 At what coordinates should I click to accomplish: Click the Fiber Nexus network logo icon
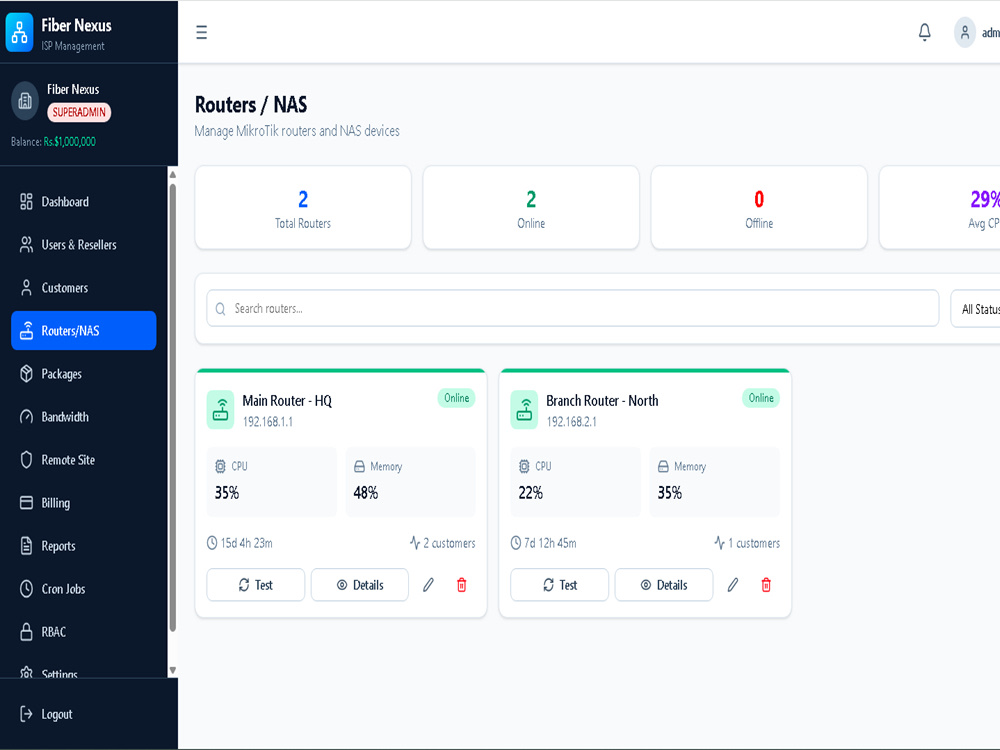(x=20, y=32)
